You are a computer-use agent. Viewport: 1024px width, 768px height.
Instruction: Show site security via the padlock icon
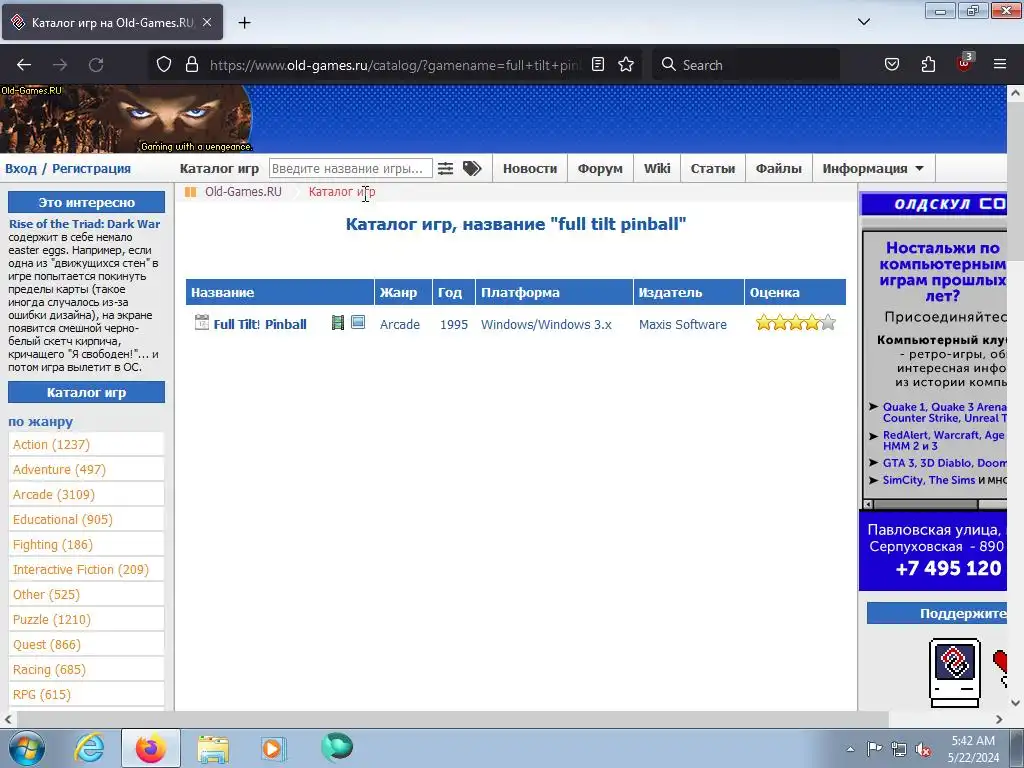191,65
